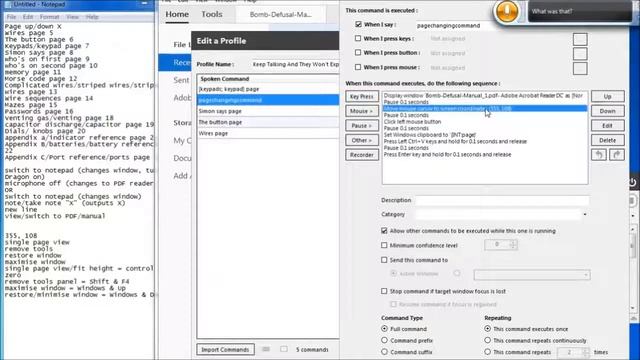The width and height of the screenshot is (640, 360).
Task: Open Bomb-Defusal-Ma... document tab
Action: (280, 14)
